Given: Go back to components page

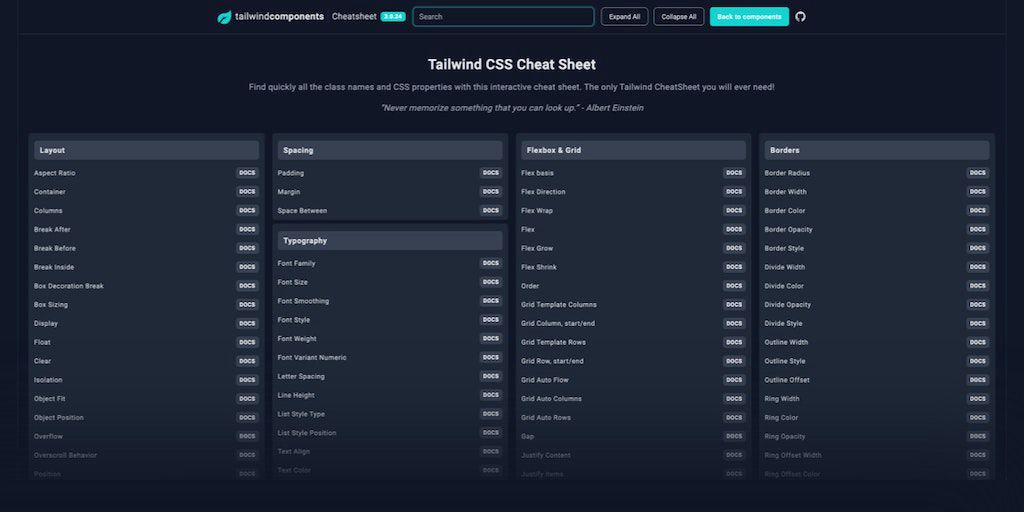Looking at the screenshot, I should 749,17.
